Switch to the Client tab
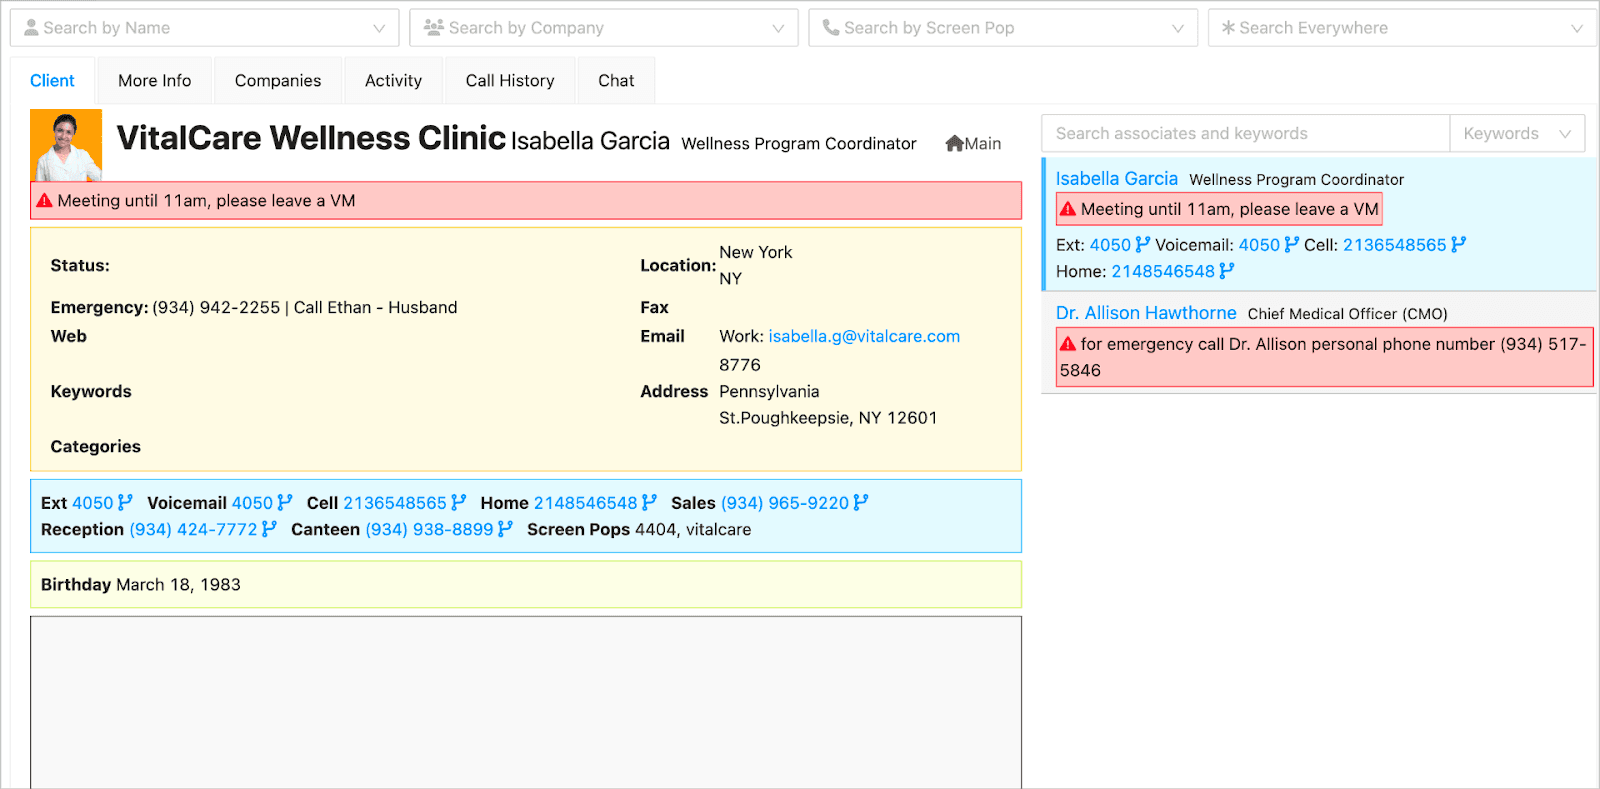 52,81
